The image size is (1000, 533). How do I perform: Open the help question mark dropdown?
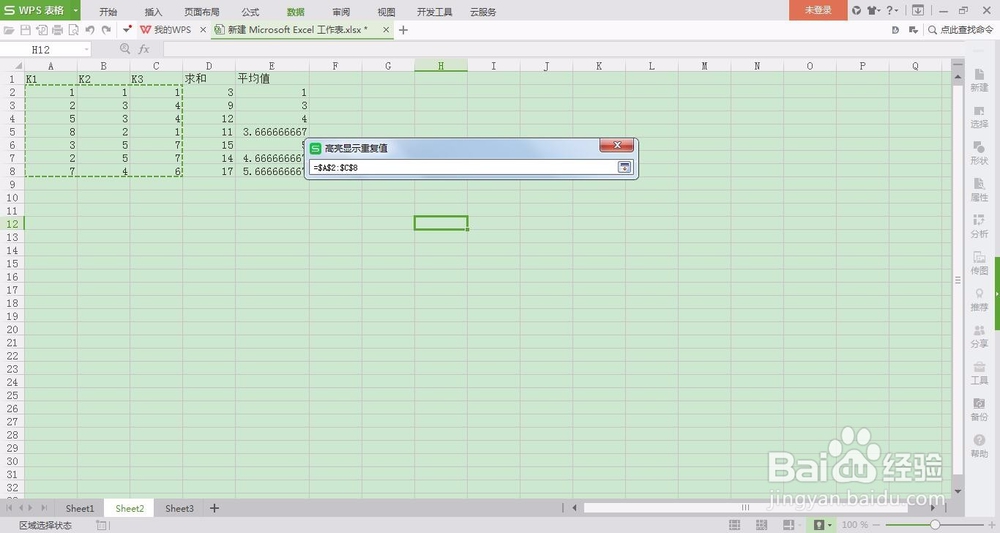coord(892,10)
